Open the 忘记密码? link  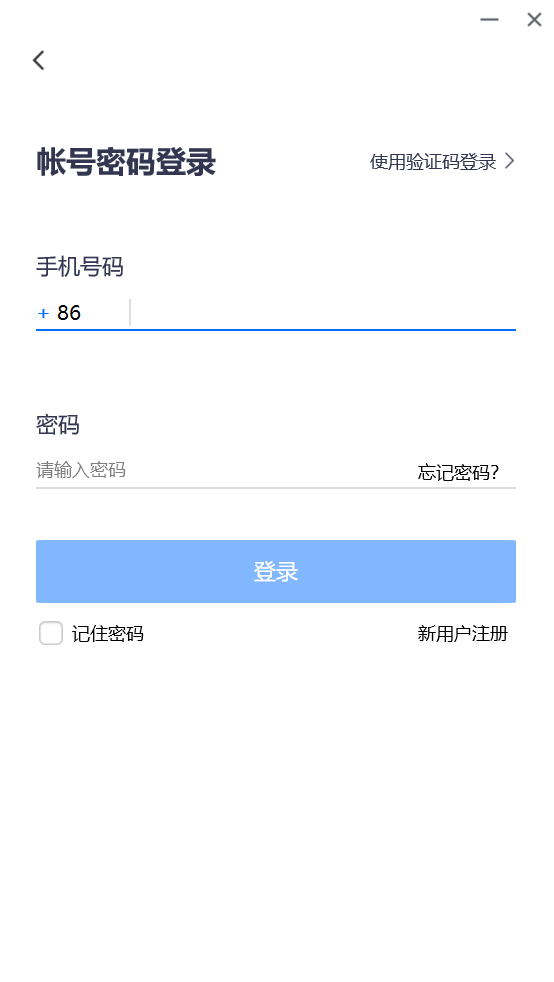pos(458,472)
